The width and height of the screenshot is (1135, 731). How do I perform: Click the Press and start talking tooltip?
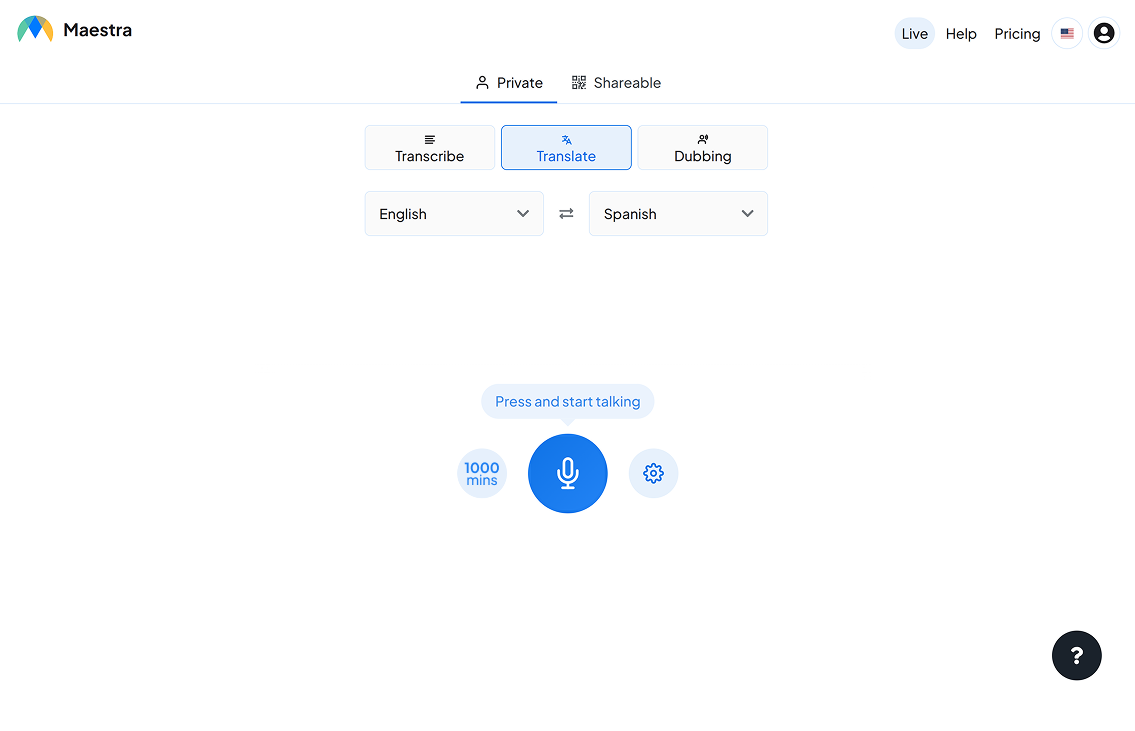tap(567, 401)
